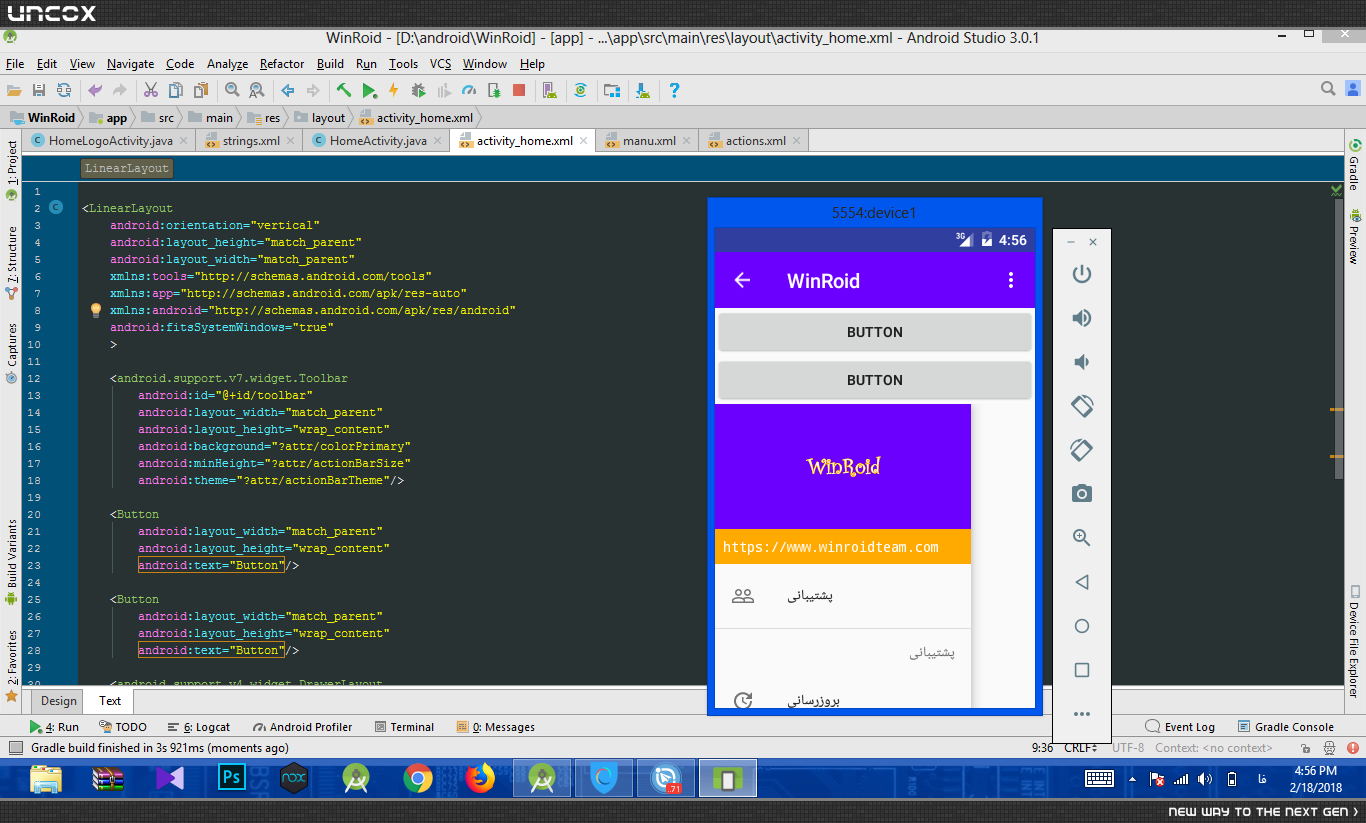This screenshot has width=1366, height=823.
Task: Open the Gradle Console button
Action: [1287, 727]
